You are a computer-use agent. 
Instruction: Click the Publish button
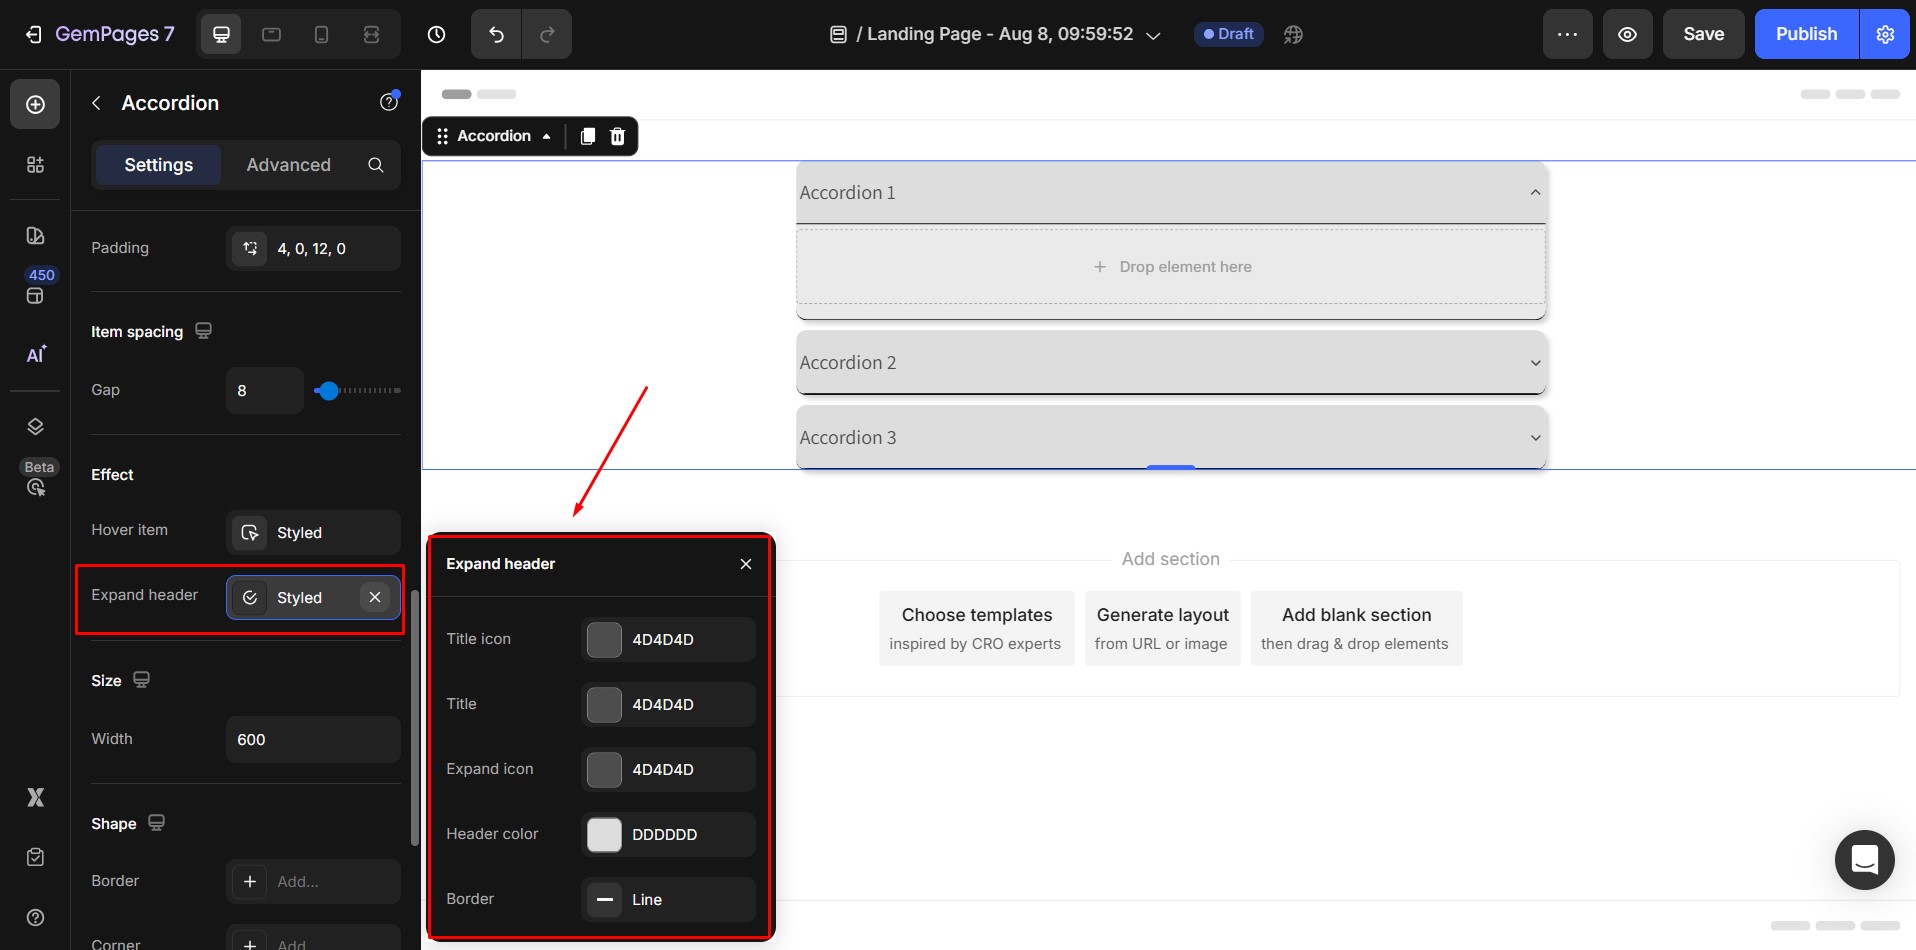pyautogui.click(x=1805, y=34)
